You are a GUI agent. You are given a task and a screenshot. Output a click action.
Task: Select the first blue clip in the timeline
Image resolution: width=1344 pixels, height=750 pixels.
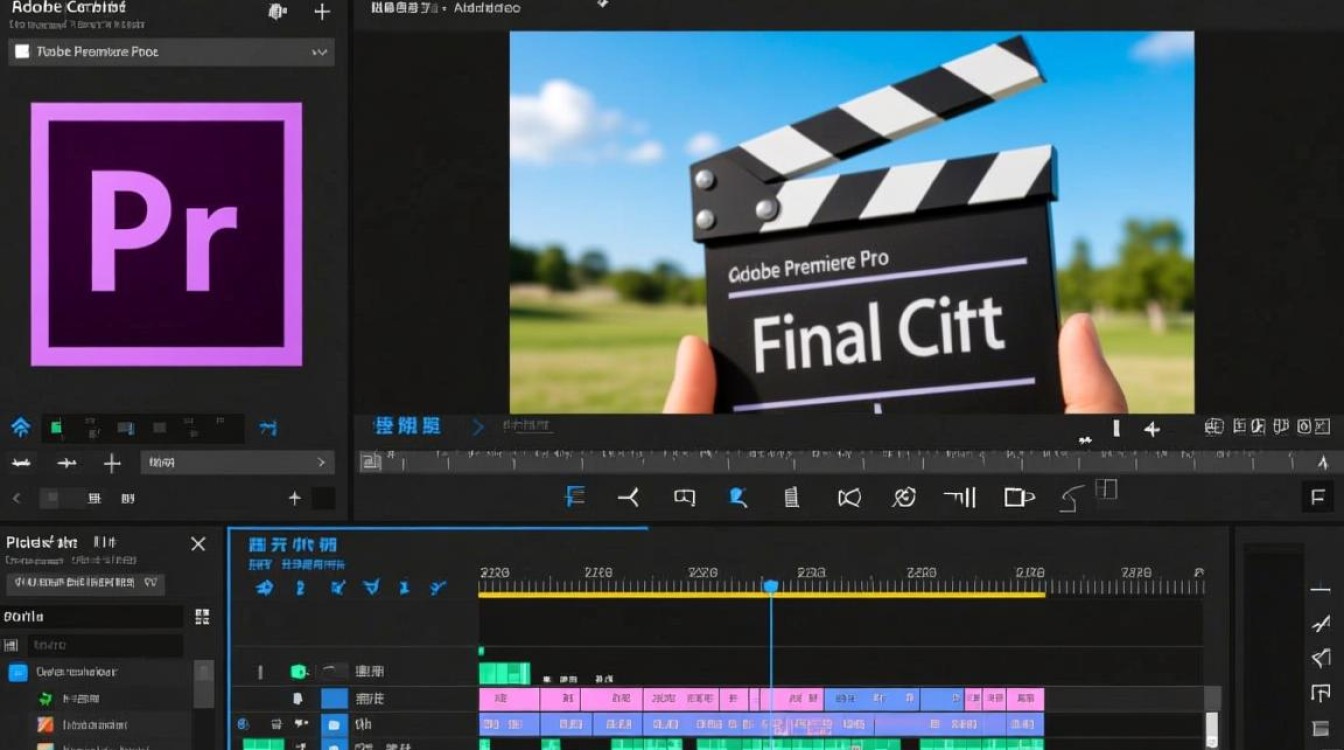(x=509, y=724)
